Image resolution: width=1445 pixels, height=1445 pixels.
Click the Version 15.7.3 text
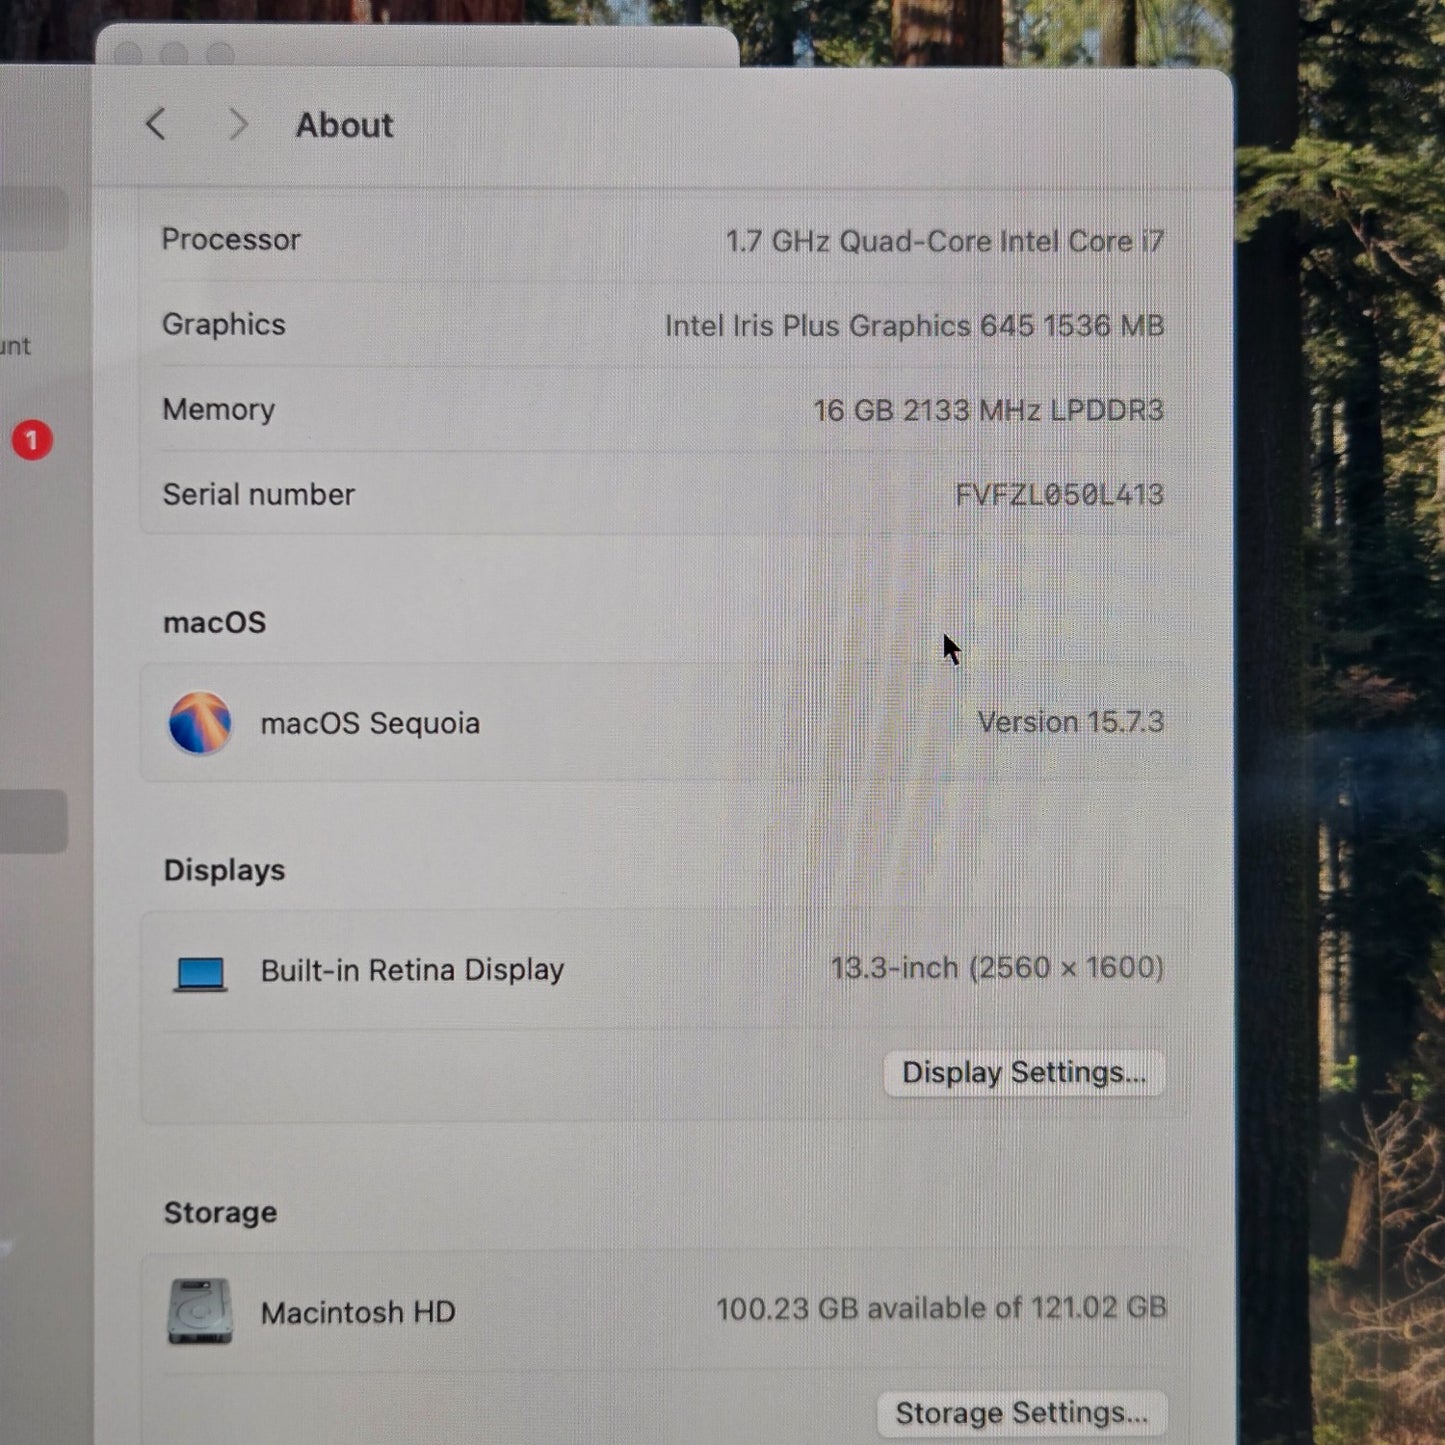(1070, 723)
